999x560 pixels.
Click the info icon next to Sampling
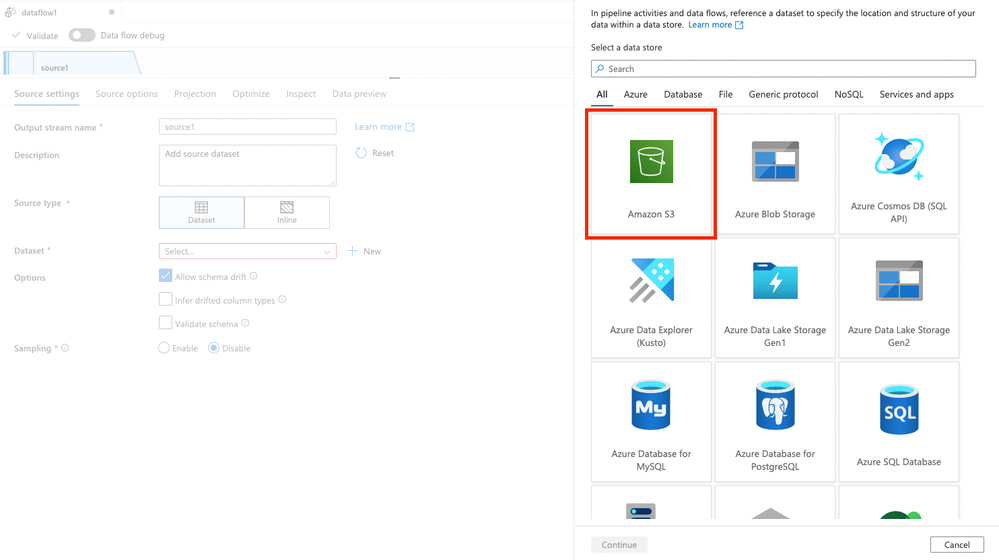65,348
